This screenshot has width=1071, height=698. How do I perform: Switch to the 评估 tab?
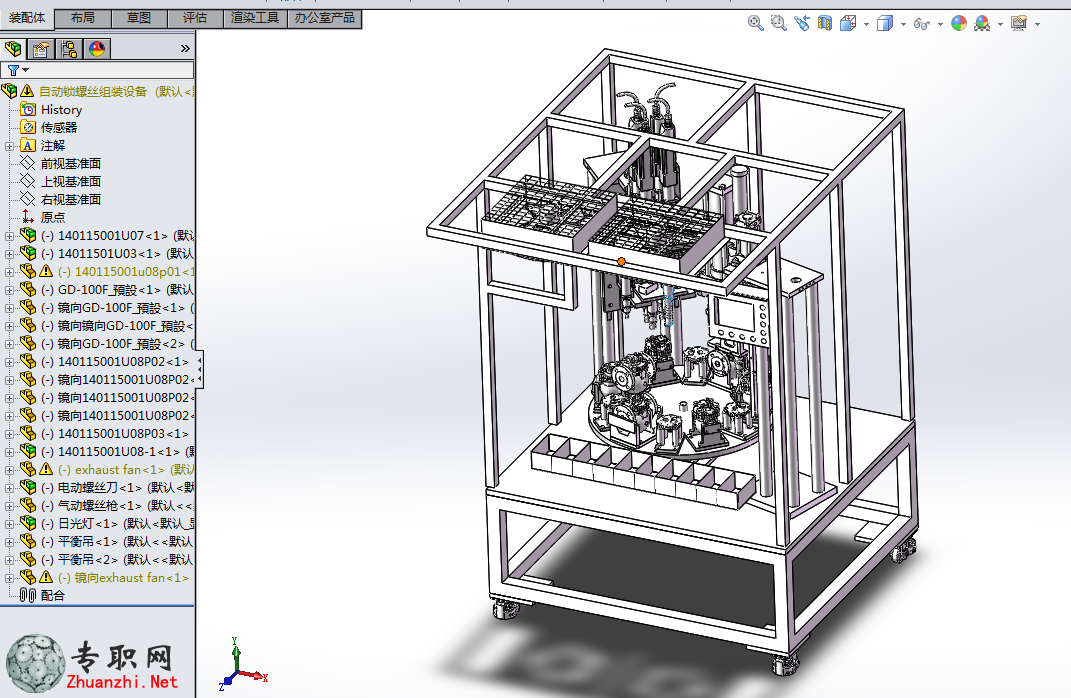(195, 18)
